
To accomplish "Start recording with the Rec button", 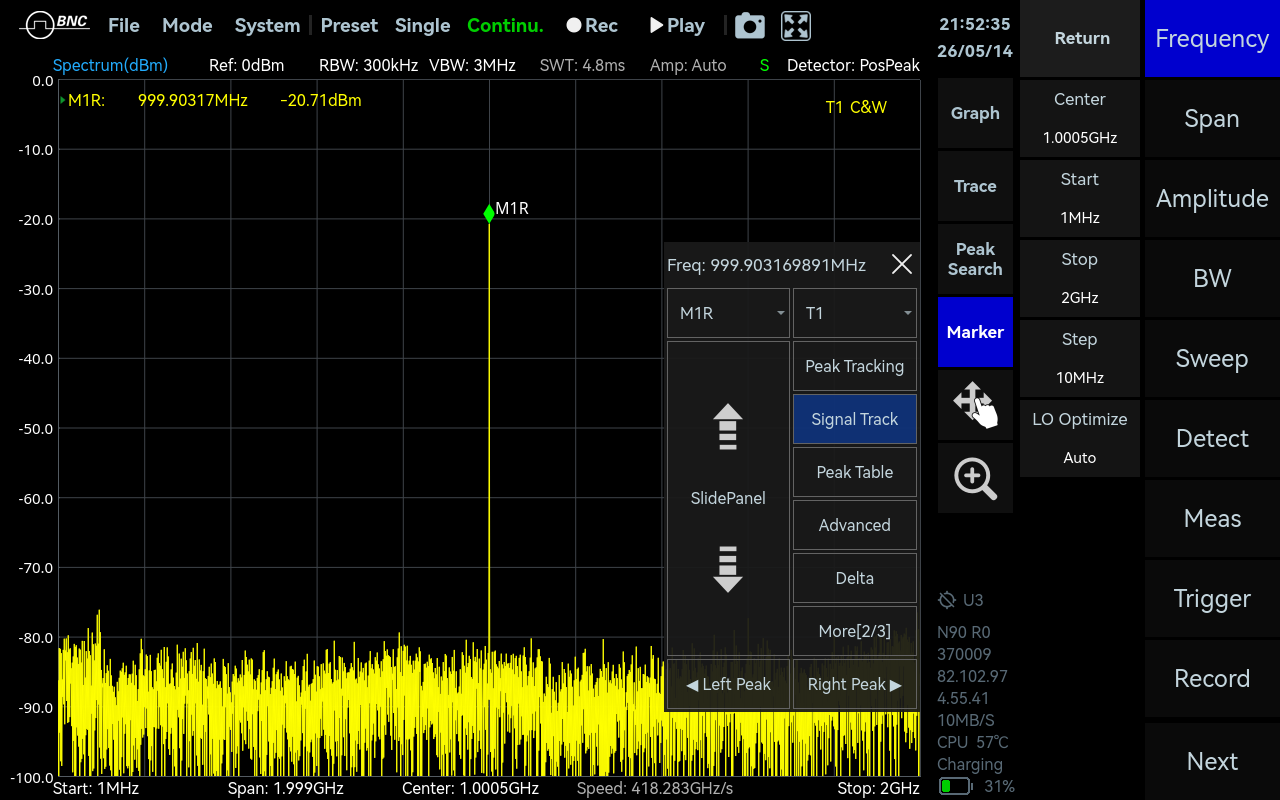I will click(592, 26).
